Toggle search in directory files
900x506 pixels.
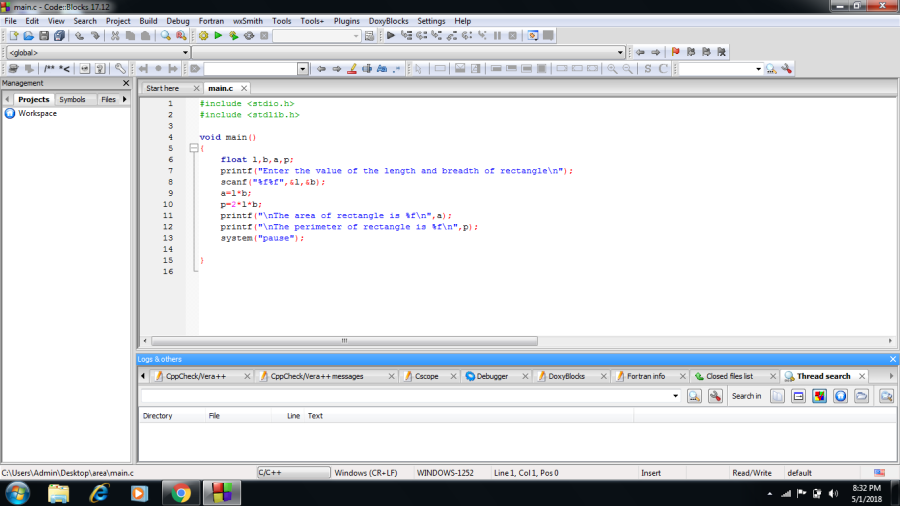tap(862, 396)
